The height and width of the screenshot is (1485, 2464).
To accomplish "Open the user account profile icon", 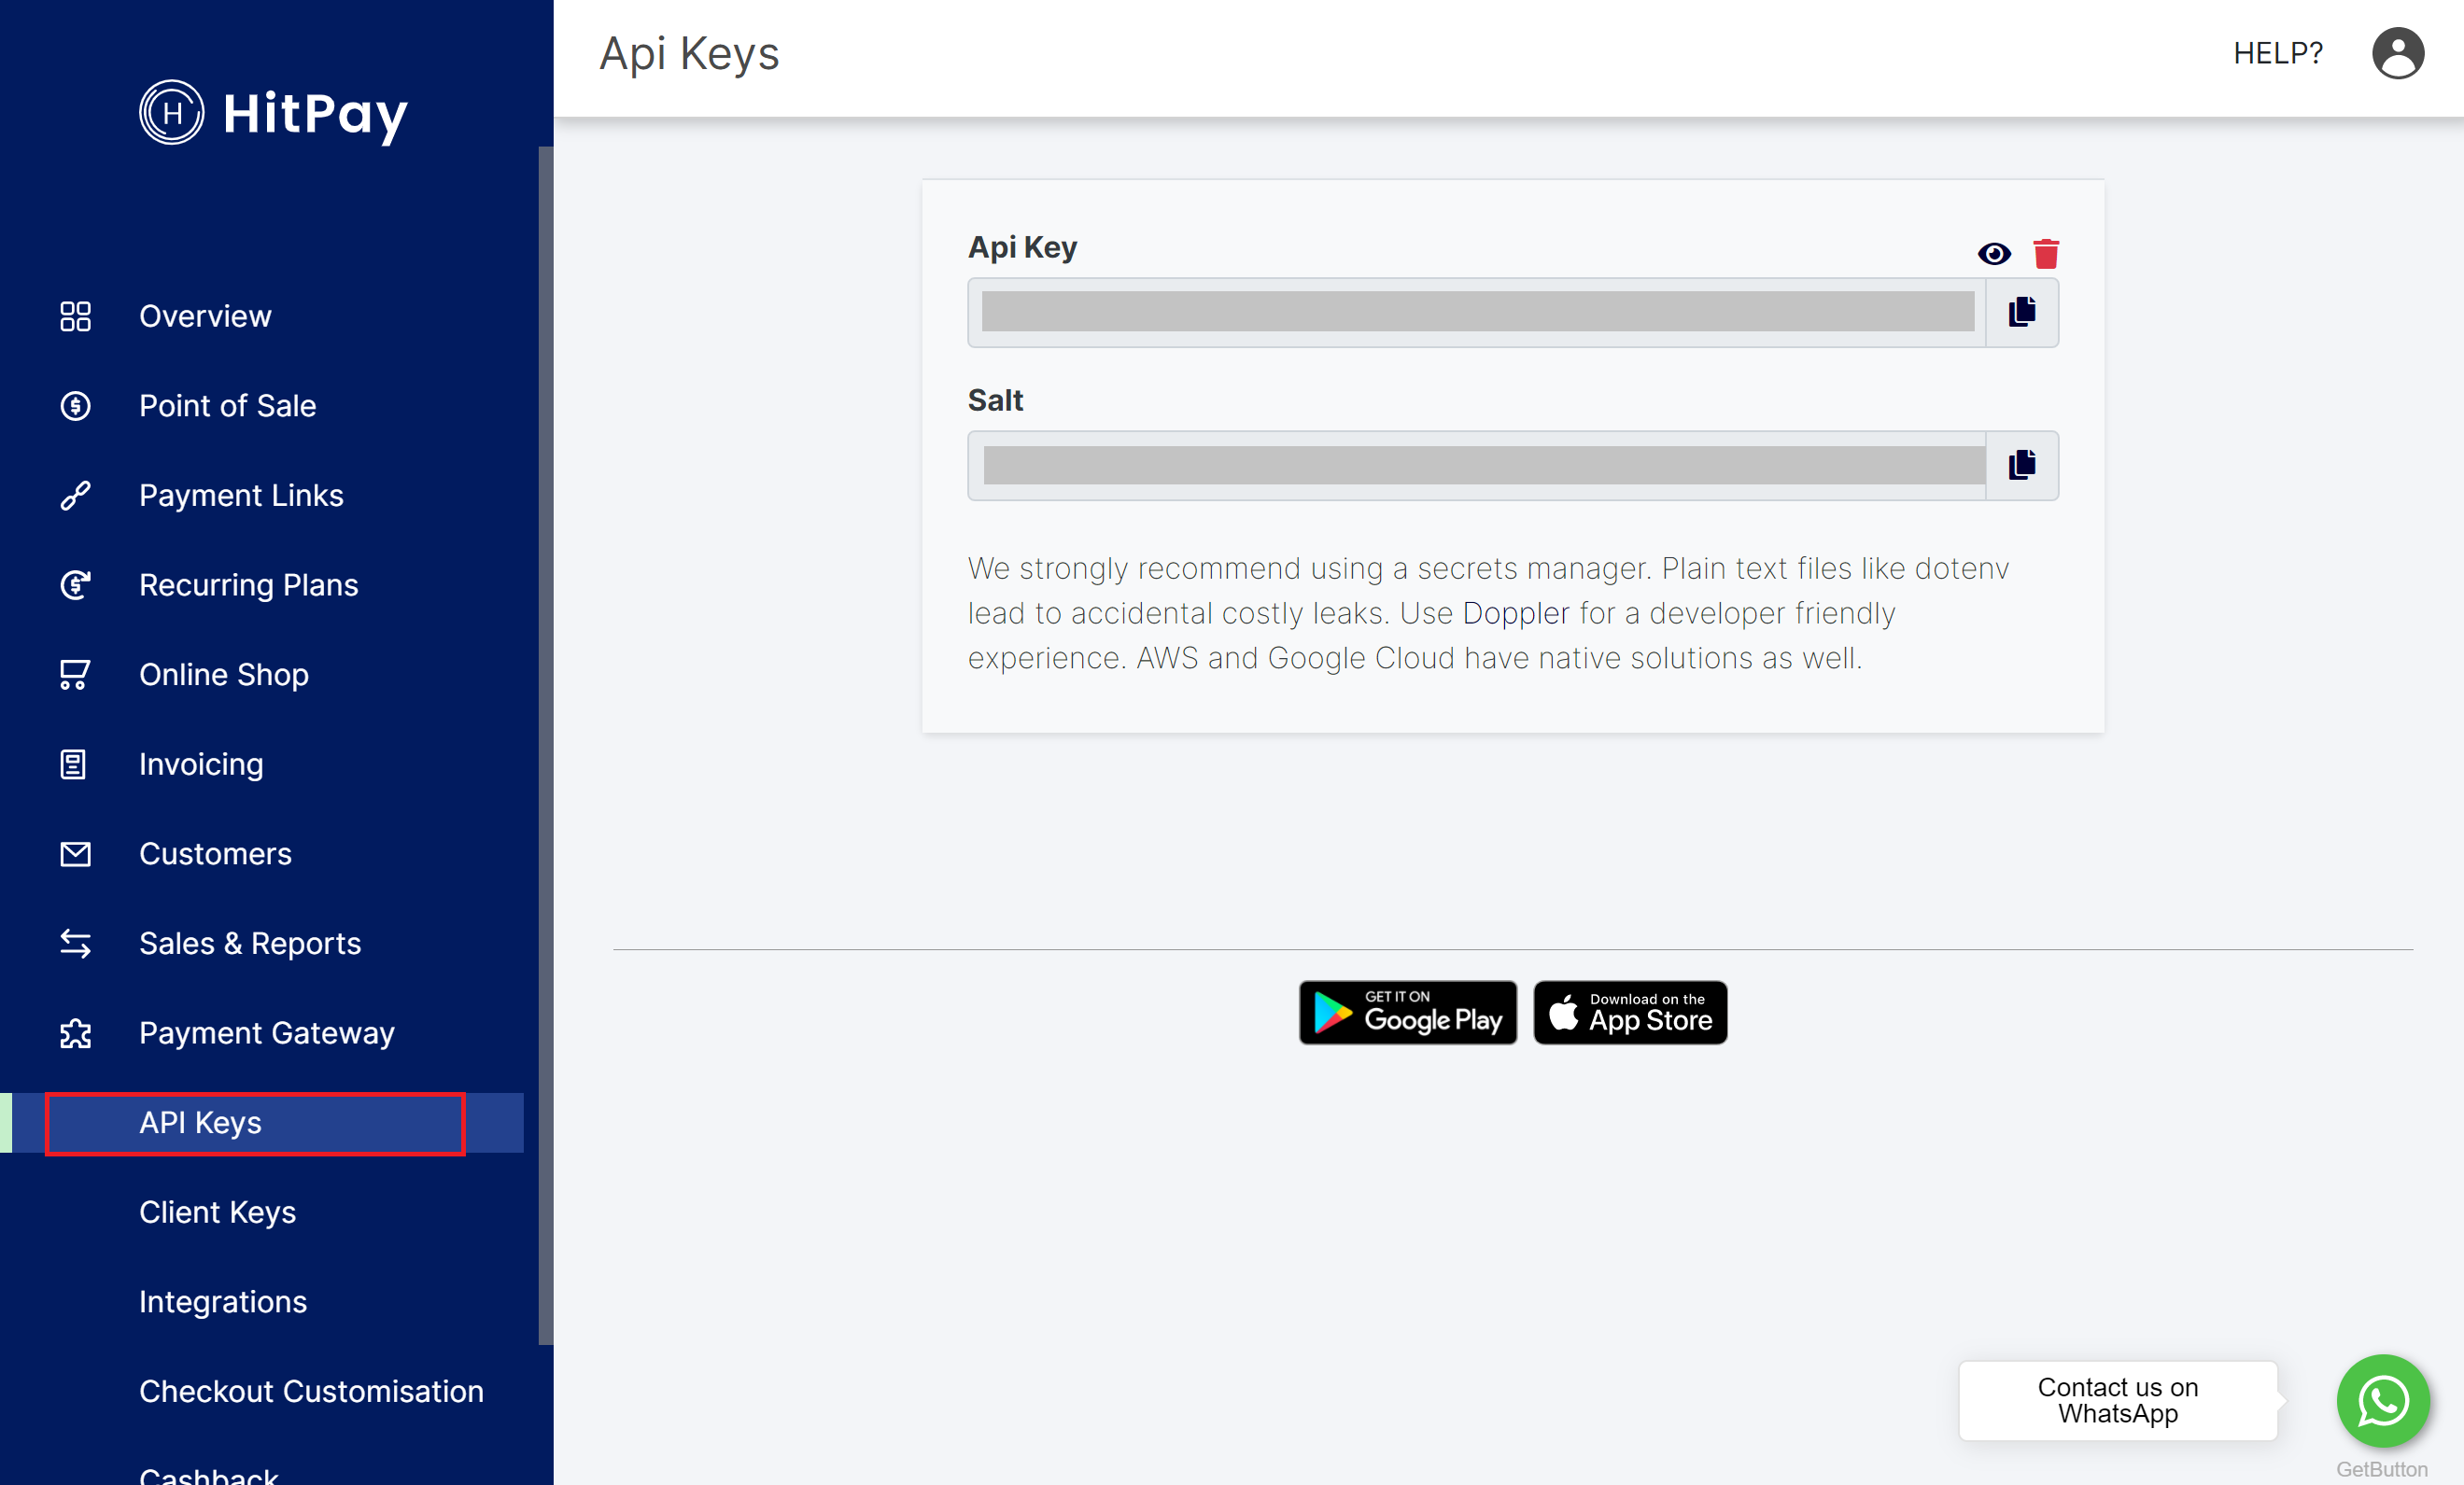I will [2396, 53].
